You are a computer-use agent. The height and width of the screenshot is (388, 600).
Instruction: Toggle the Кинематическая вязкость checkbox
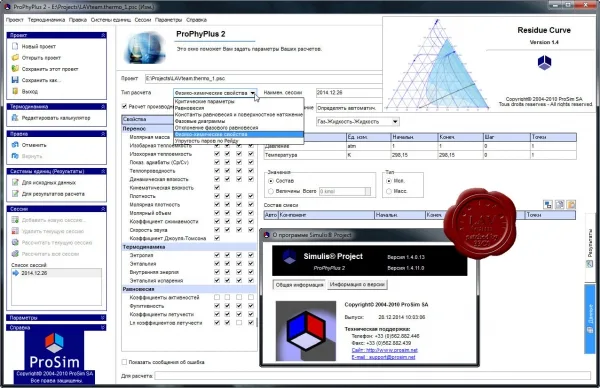(217, 187)
